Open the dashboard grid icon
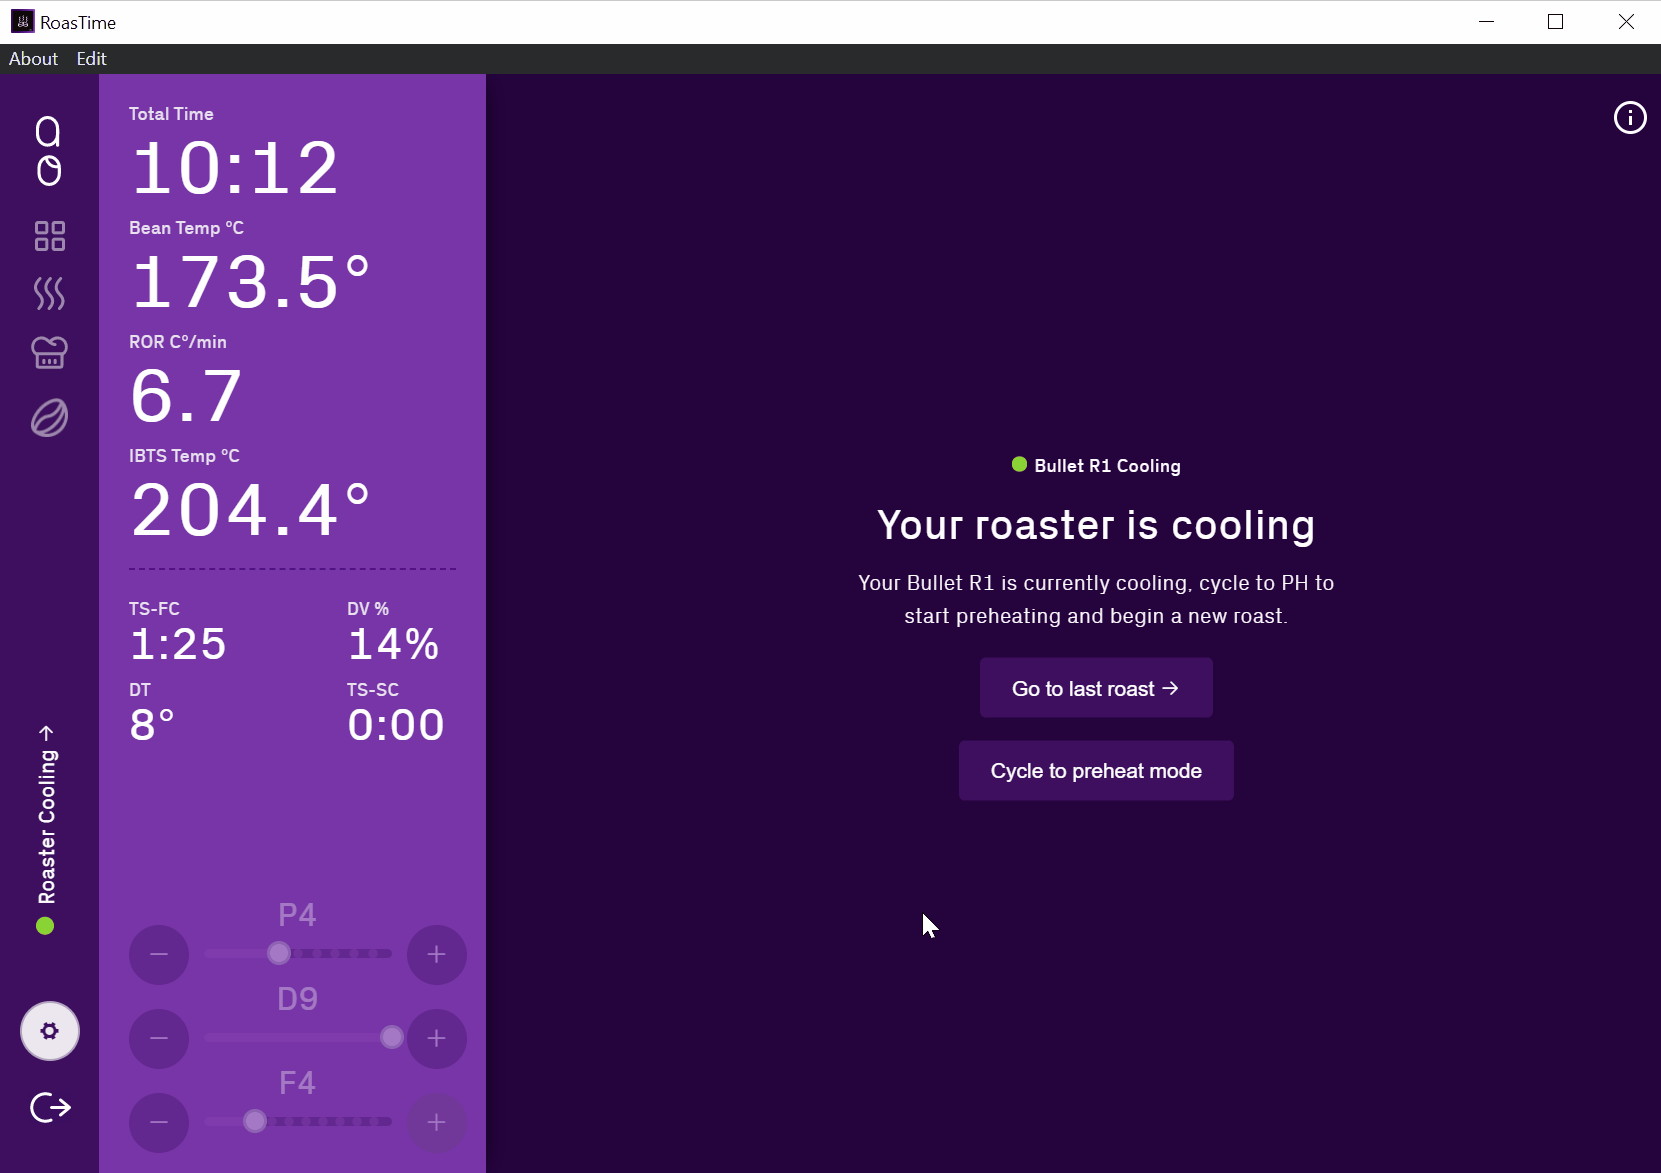The height and width of the screenshot is (1173, 1661). [x=49, y=236]
